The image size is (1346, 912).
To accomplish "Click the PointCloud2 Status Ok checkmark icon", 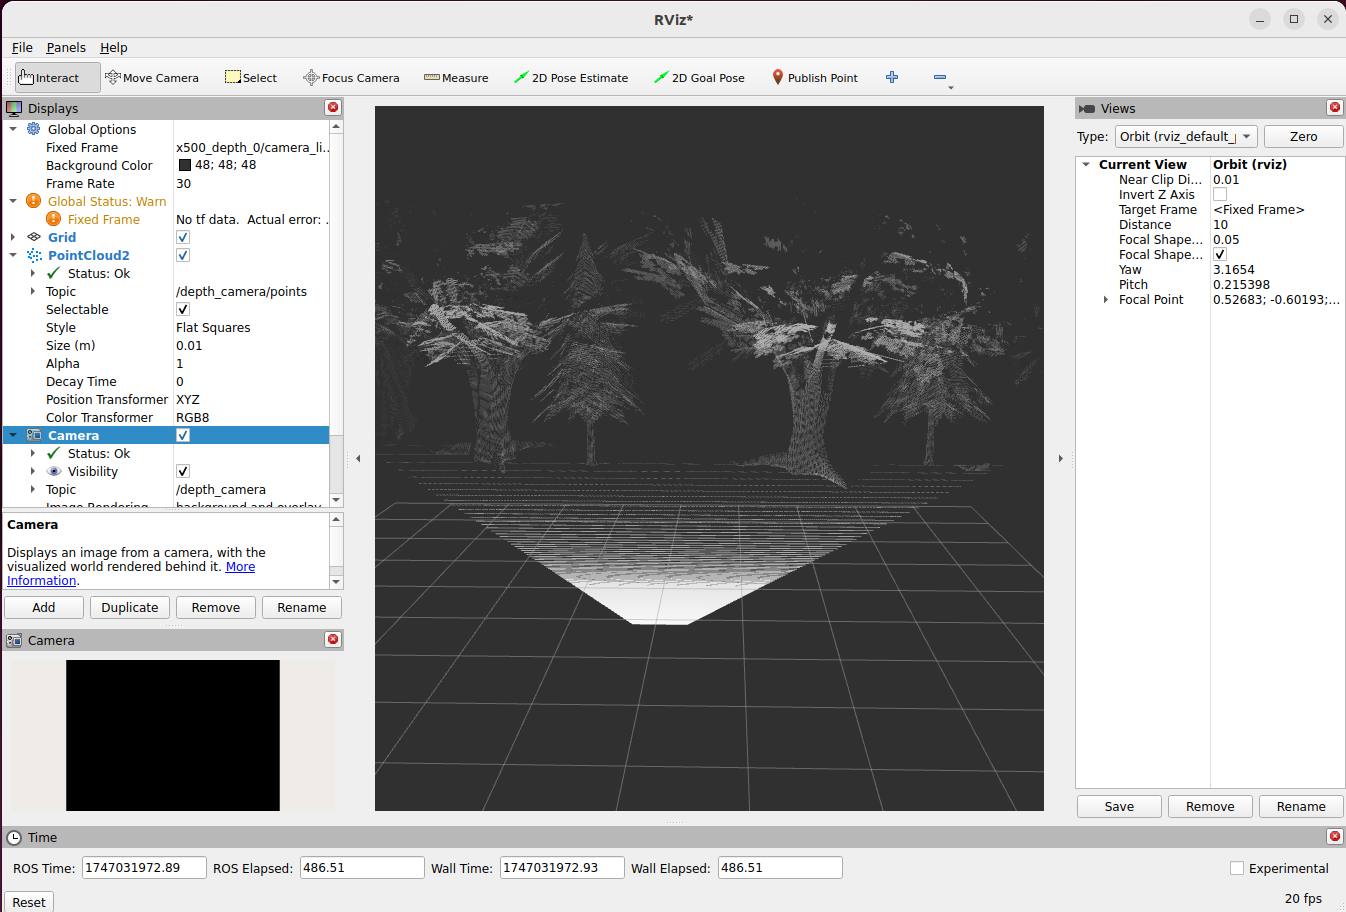I will (54, 273).
